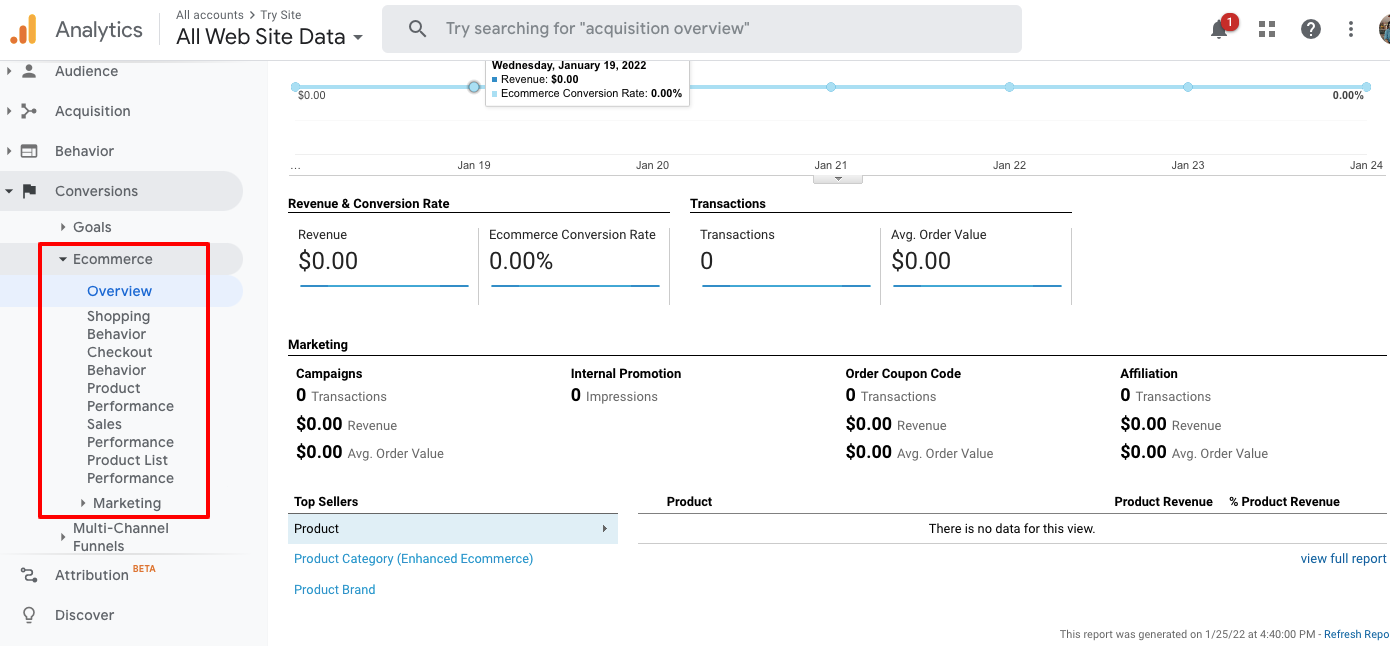Collapse the Ecommerce section
The height and width of the screenshot is (646, 1390).
point(111,258)
